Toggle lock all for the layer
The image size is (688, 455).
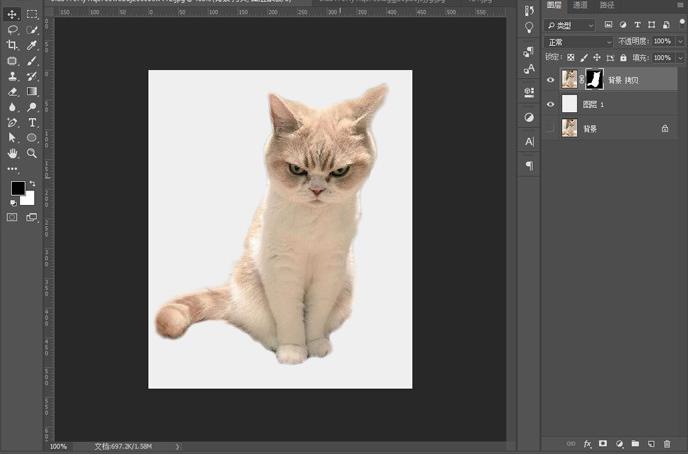(623, 57)
